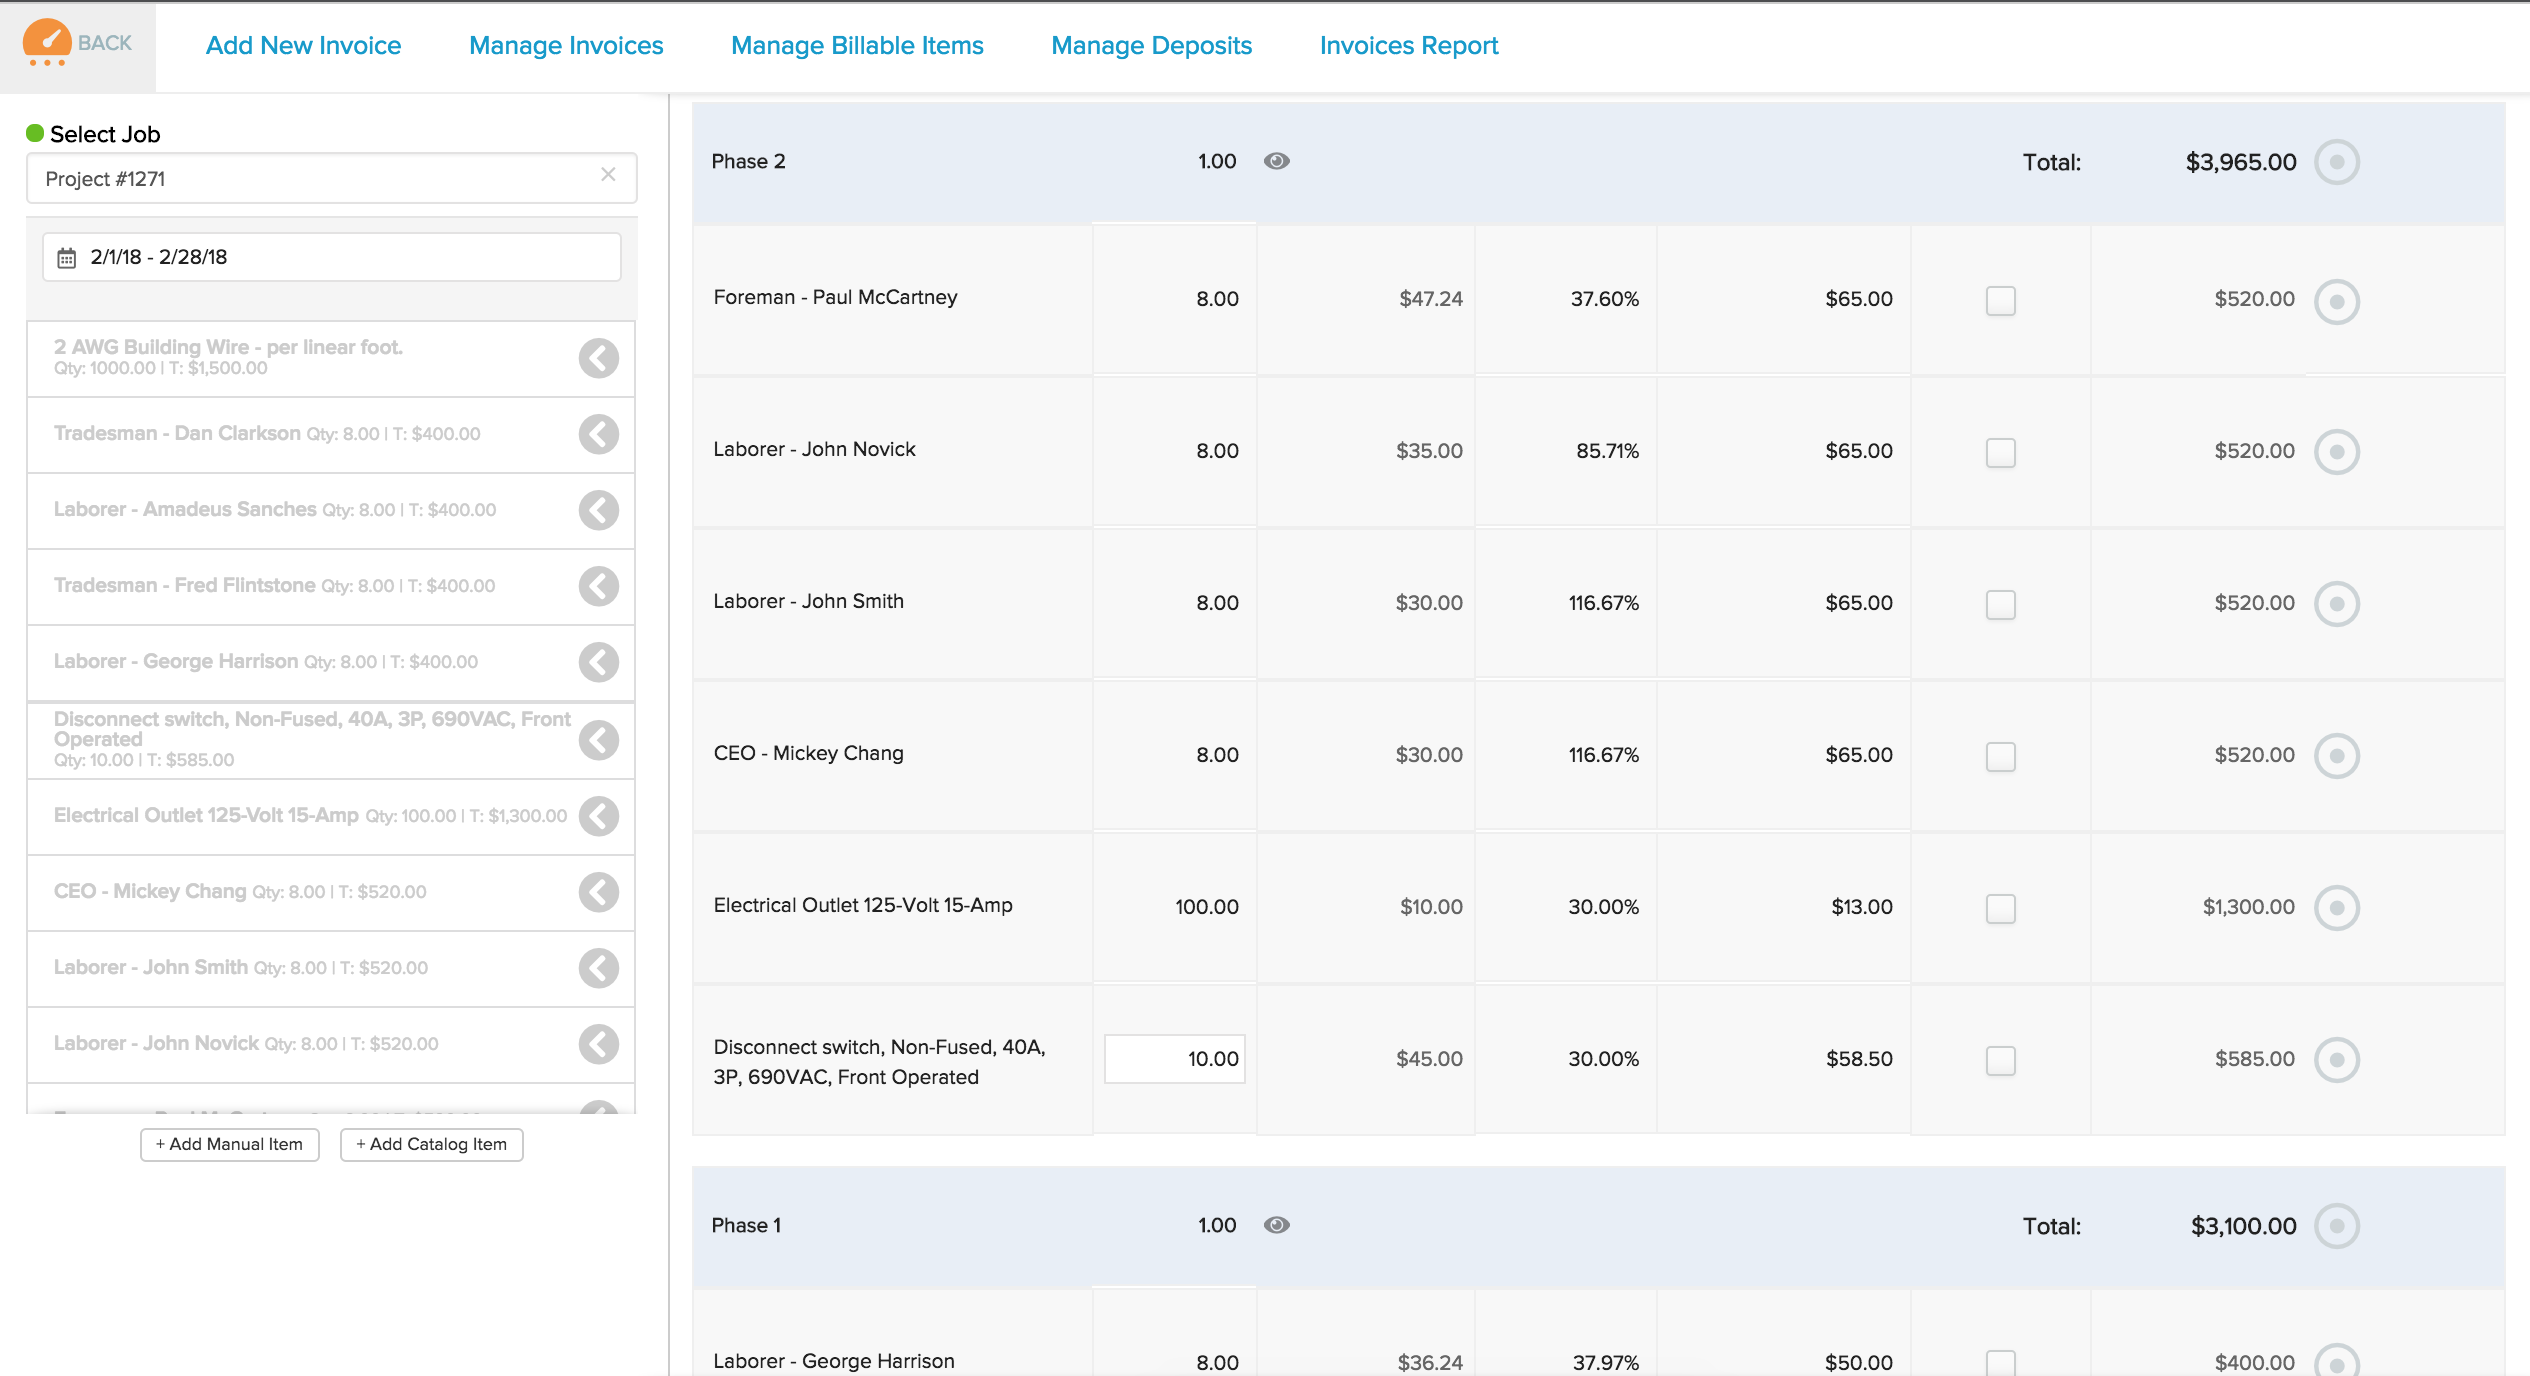This screenshot has width=2530, height=1376.
Task: Click the 85.71% markup for John Novick
Action: [x=1607, y=451]
